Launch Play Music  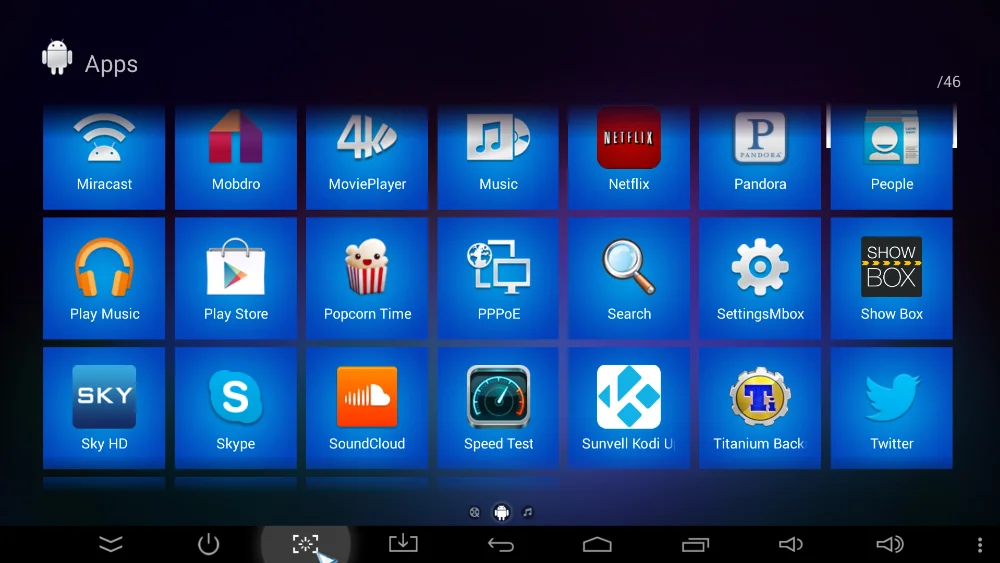pos(104,278)
